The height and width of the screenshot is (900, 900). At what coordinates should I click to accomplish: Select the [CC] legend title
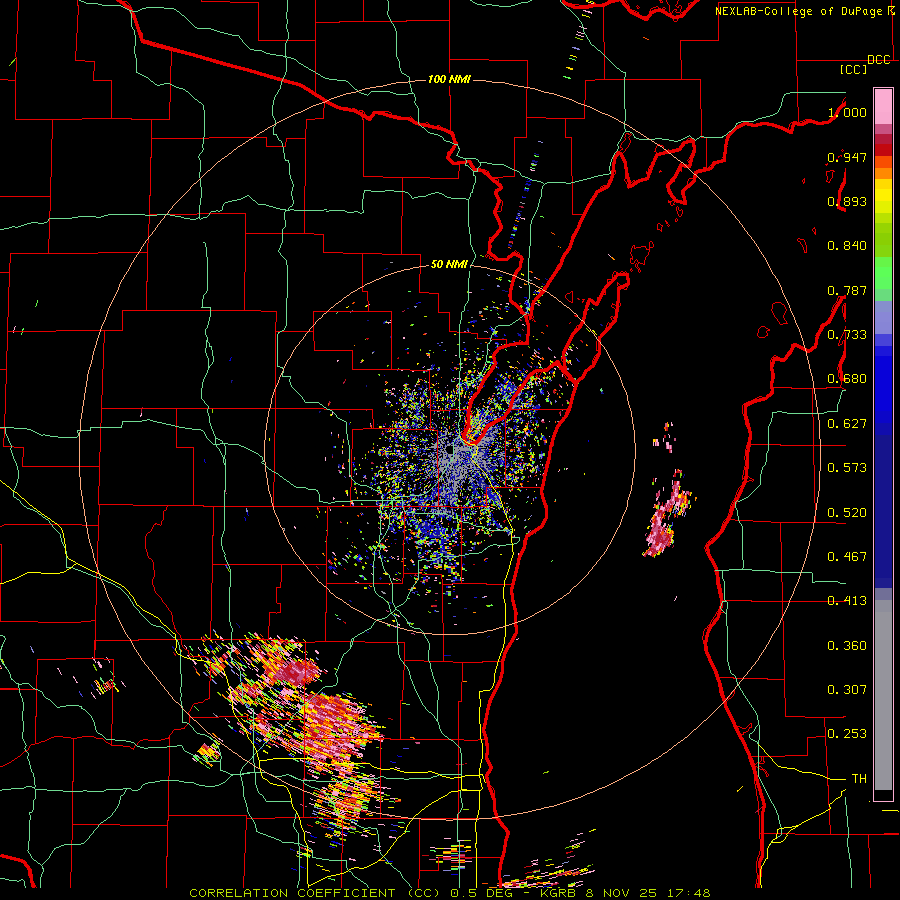(854, 69)
